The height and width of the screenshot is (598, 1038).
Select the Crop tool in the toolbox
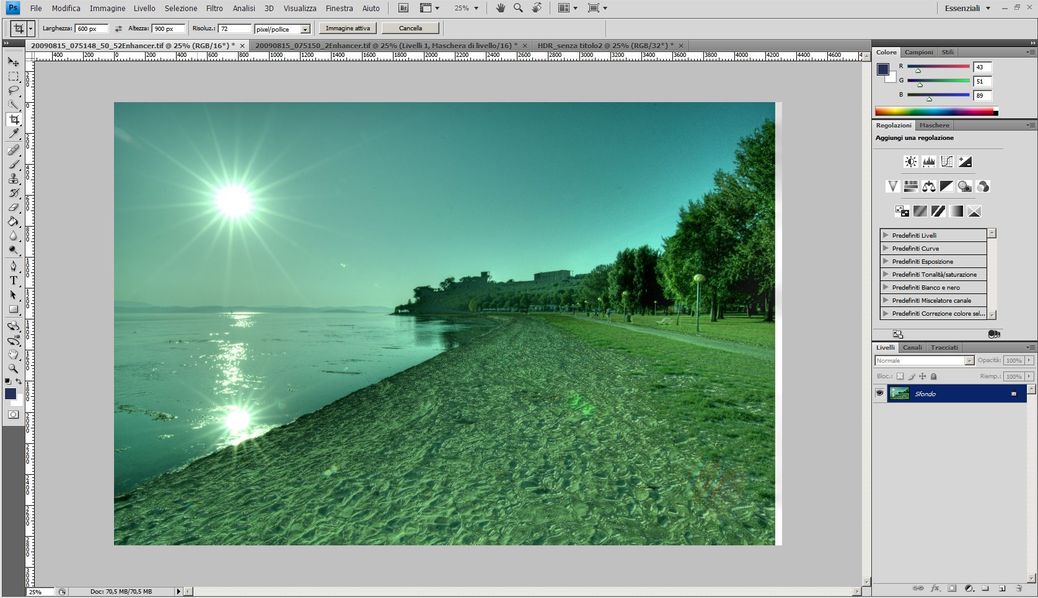pyautogui.click(x=14, y=119)
